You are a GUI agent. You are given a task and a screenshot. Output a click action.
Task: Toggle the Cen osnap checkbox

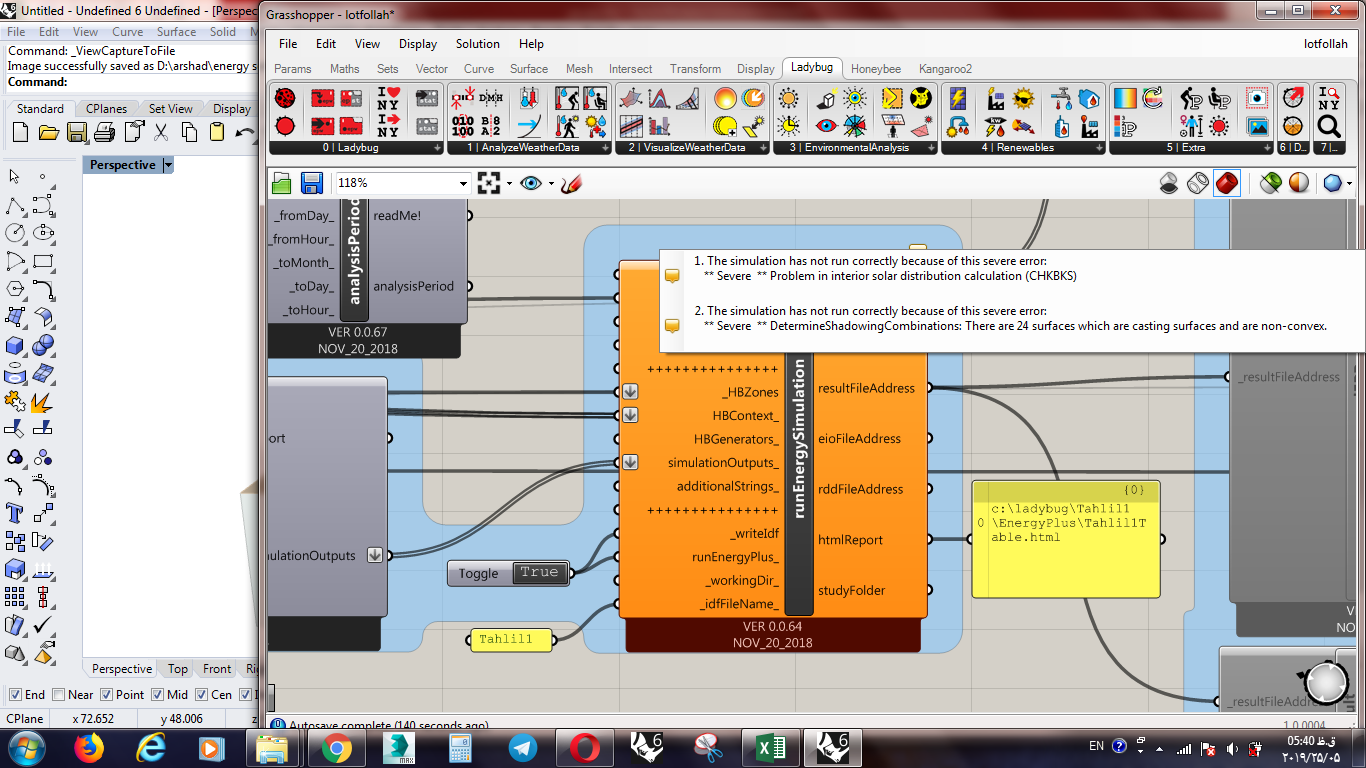[203, 695]
